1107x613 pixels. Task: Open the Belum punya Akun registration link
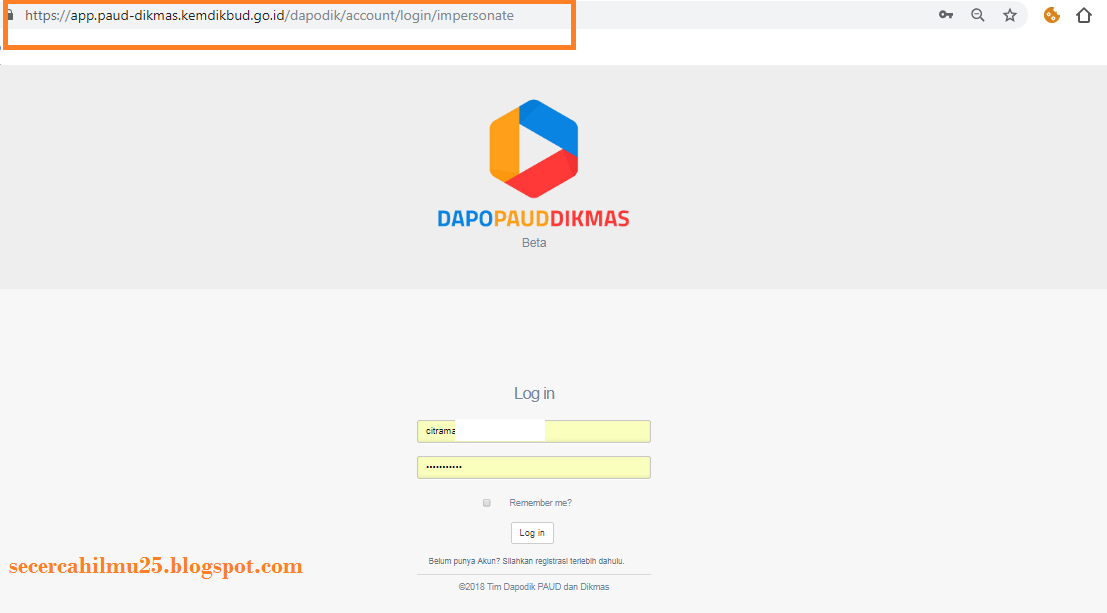tap(527, 561)
